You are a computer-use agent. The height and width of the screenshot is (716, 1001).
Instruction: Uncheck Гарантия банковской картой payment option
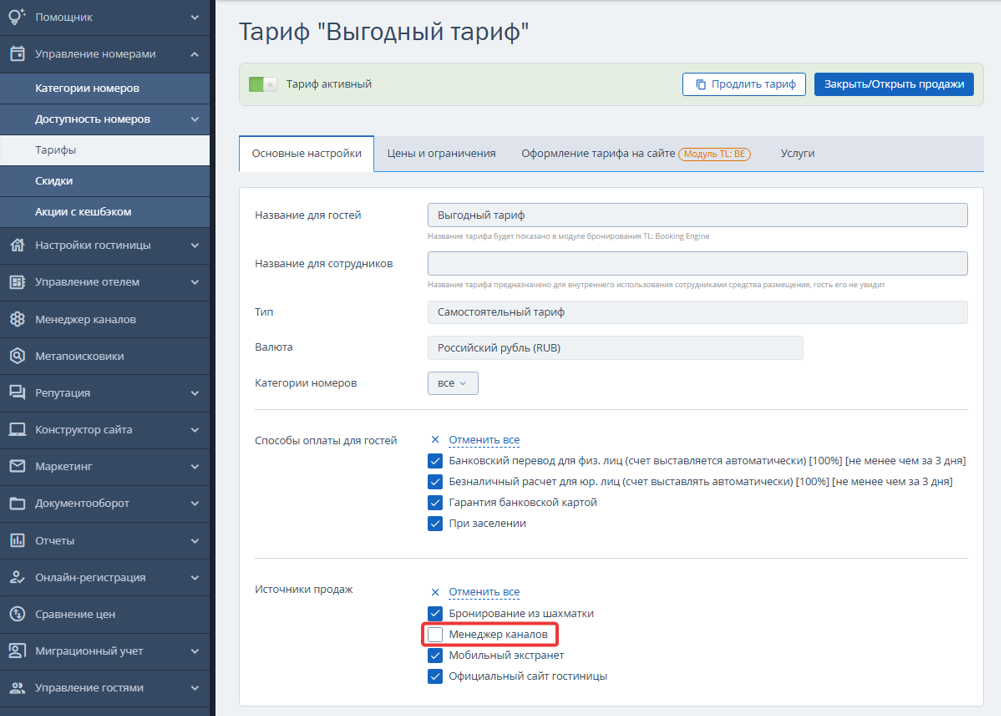(435, 502)
